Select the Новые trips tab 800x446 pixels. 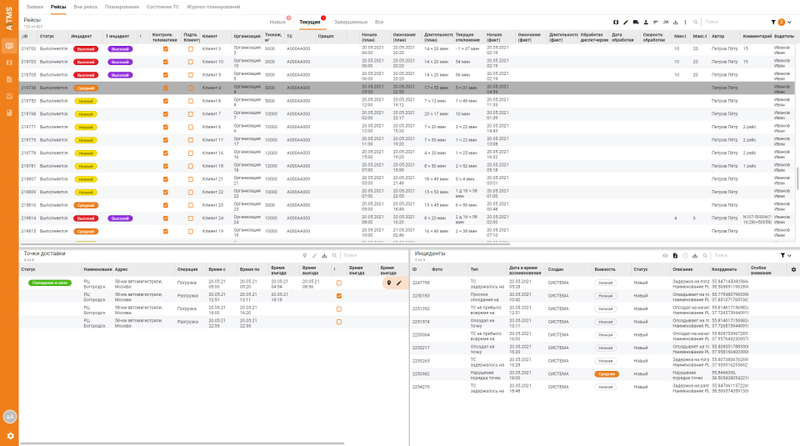coord(278,22)
